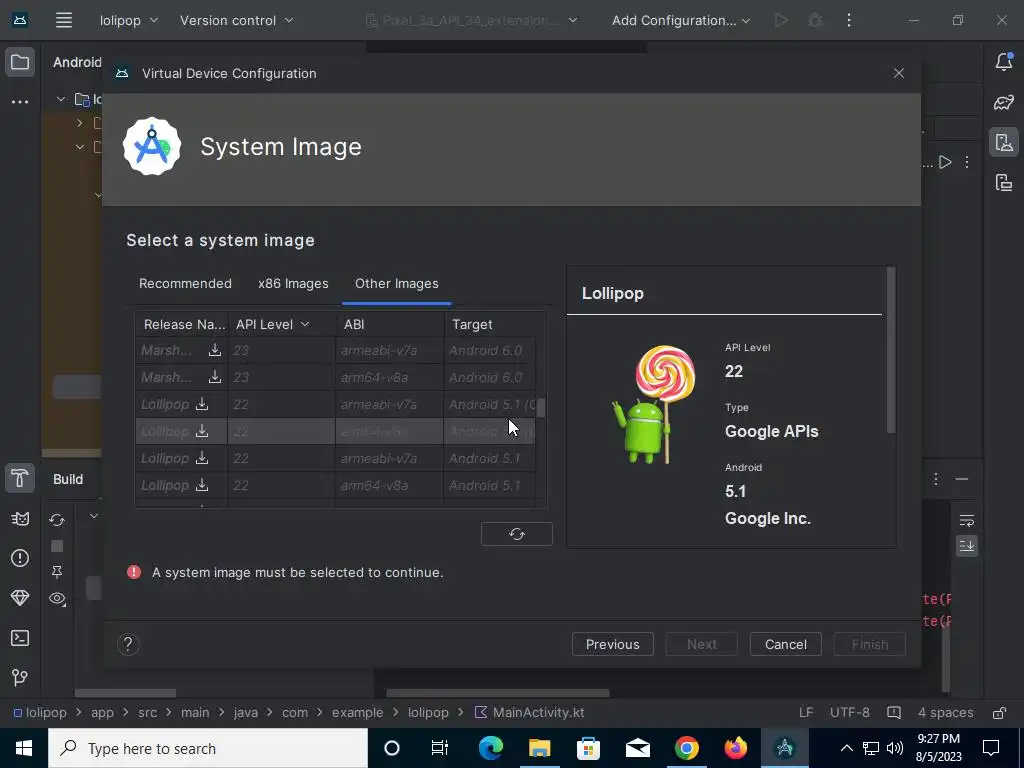The image size is (1024, 768).
Task: Open the More tool windows ellipsis
Action: (20, 102)
